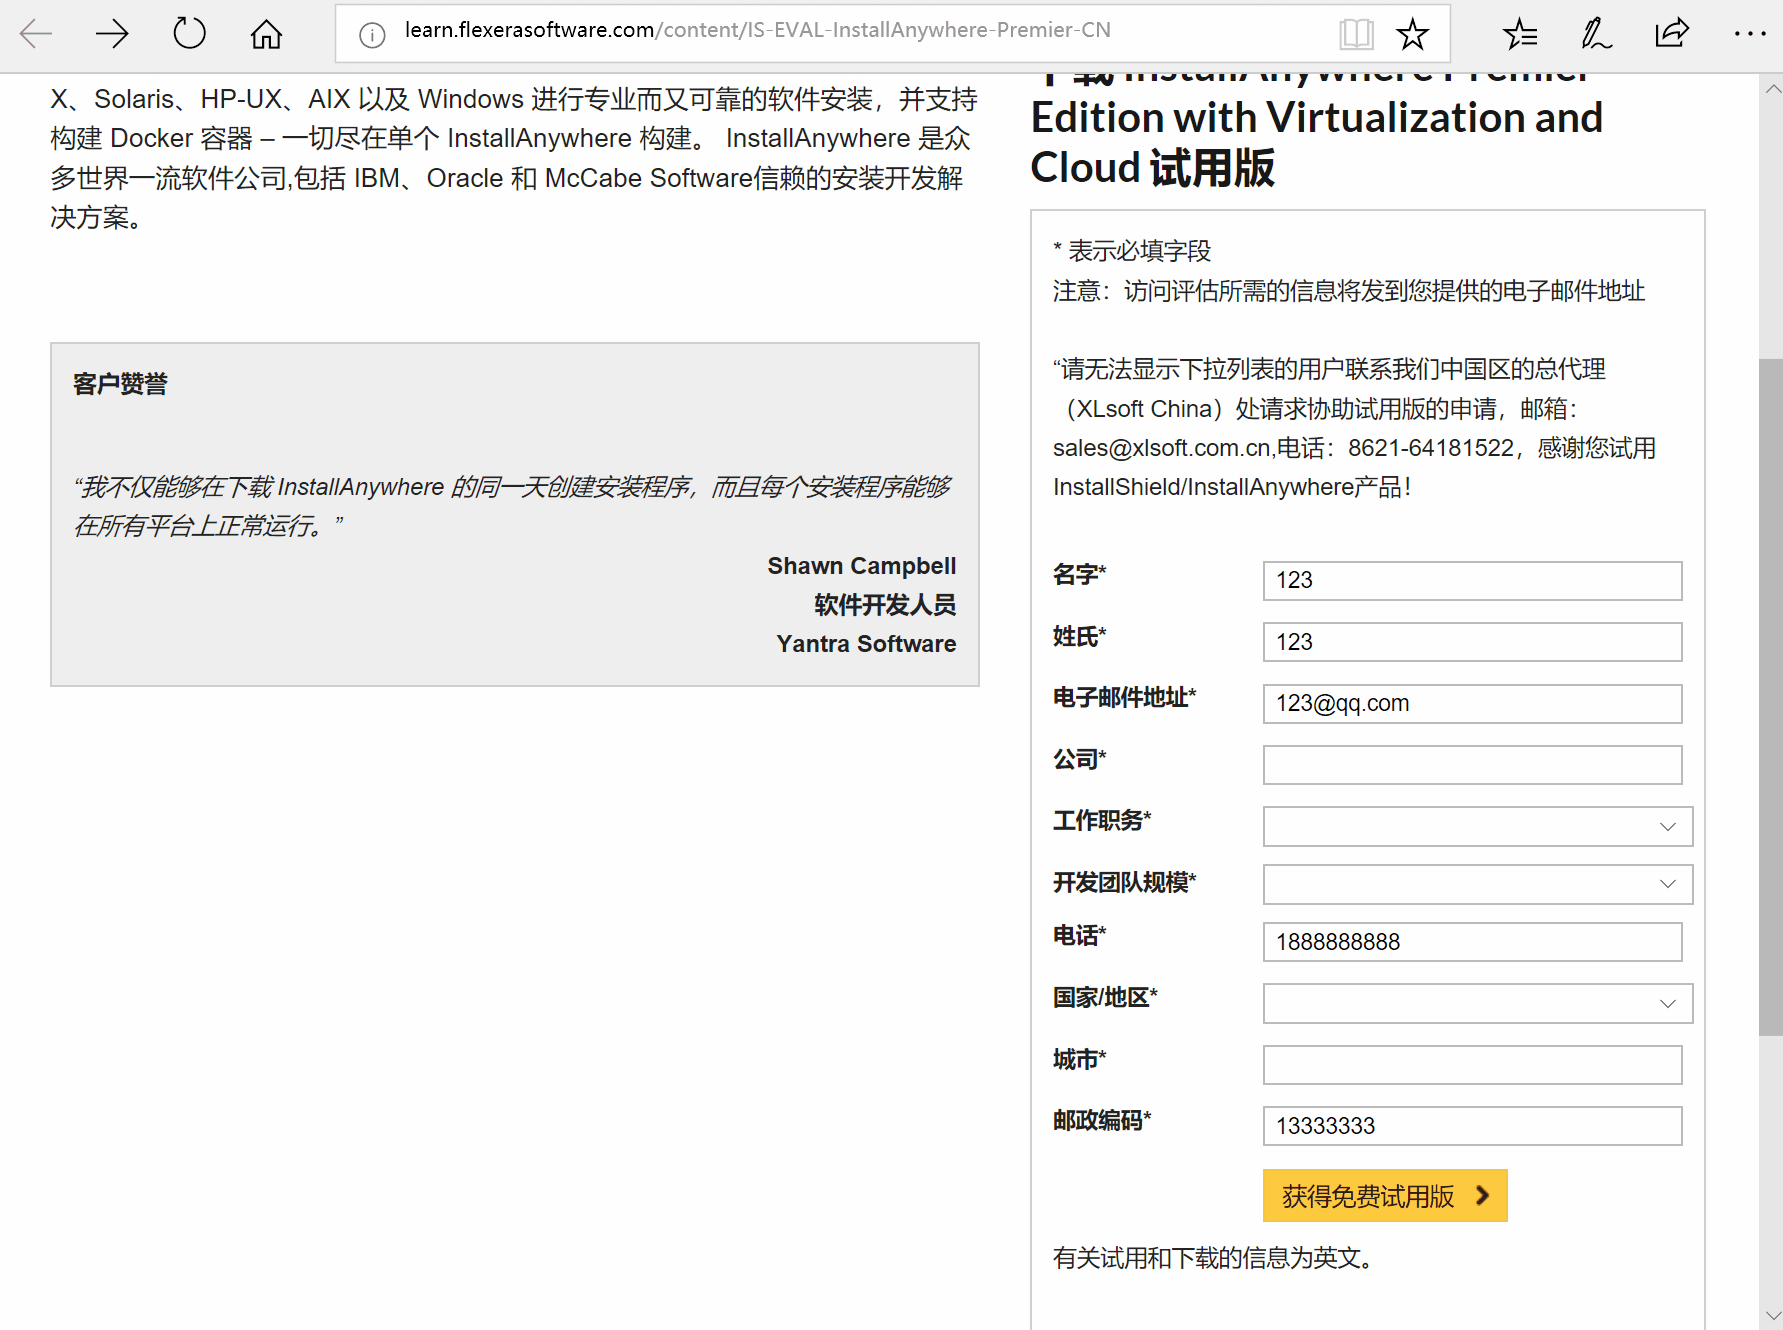Click the sales@xlsoft.com.cn email text
Viewport: 1783px width, 1330px height.
1162,448
